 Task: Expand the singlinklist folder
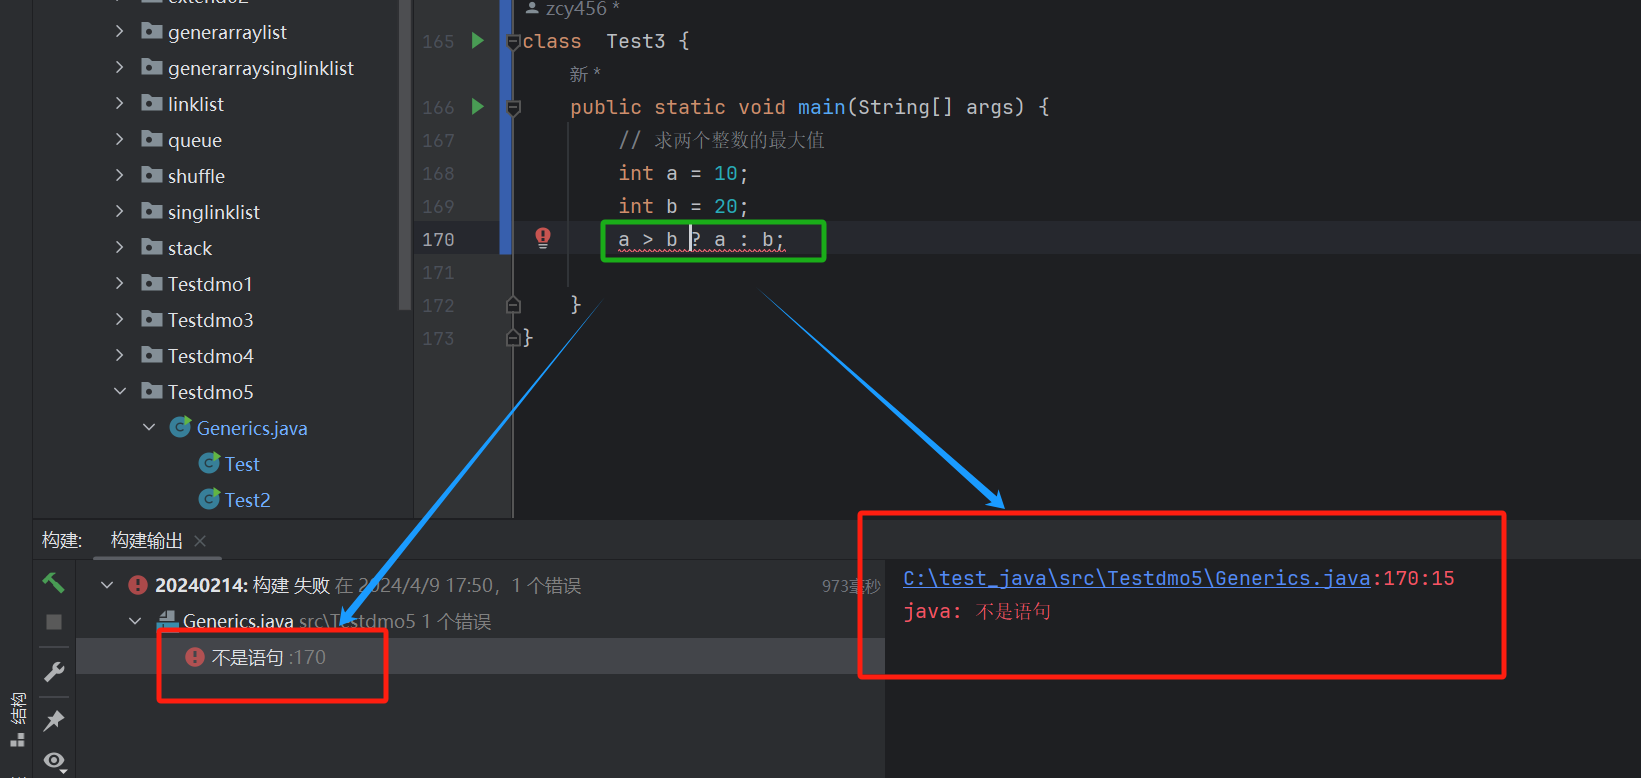coord(120,212)
